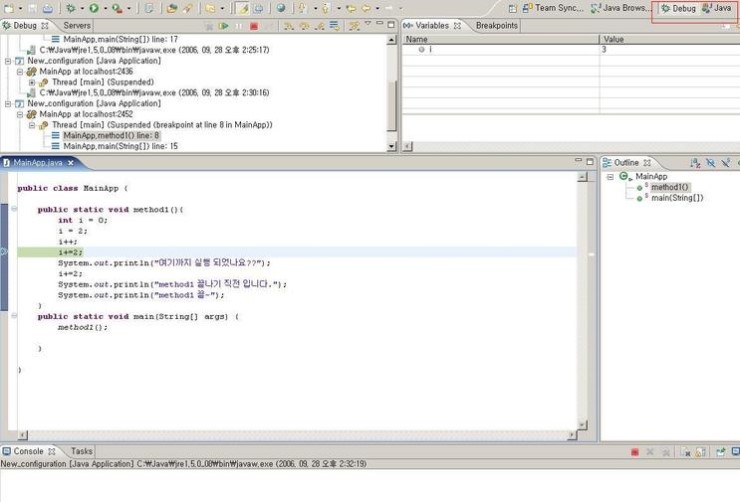Click the editor horizontal scrollbar left arrow
Screen dimensions: 740x502
22,435
